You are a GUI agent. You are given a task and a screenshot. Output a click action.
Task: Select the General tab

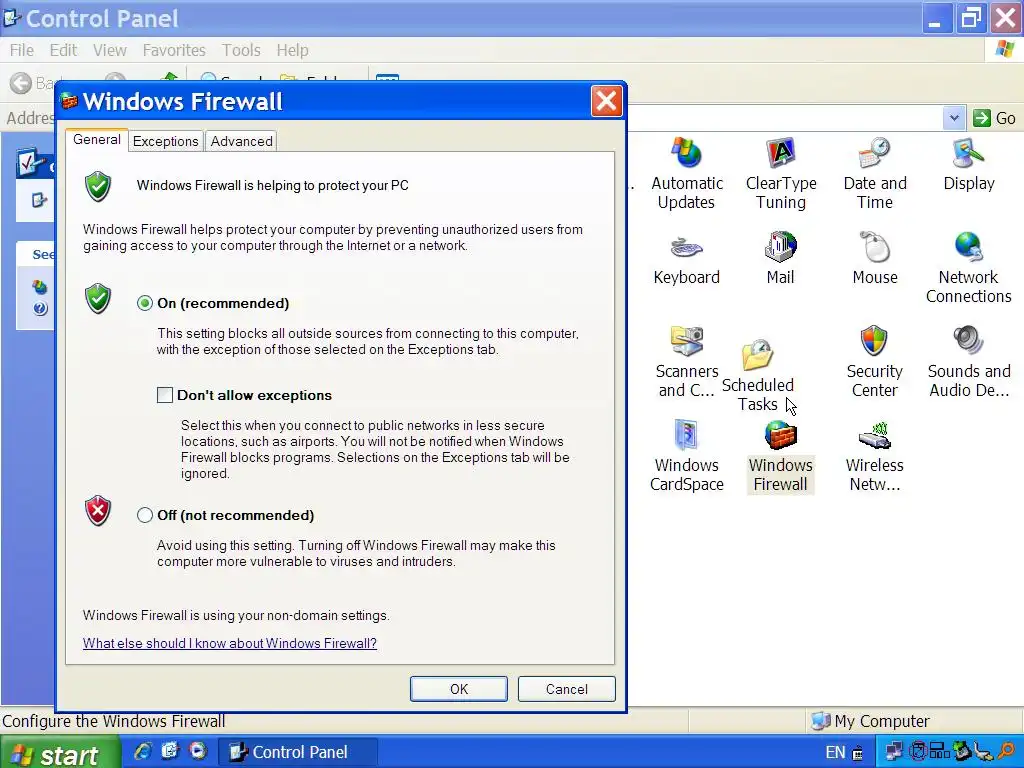pos(97,140)
